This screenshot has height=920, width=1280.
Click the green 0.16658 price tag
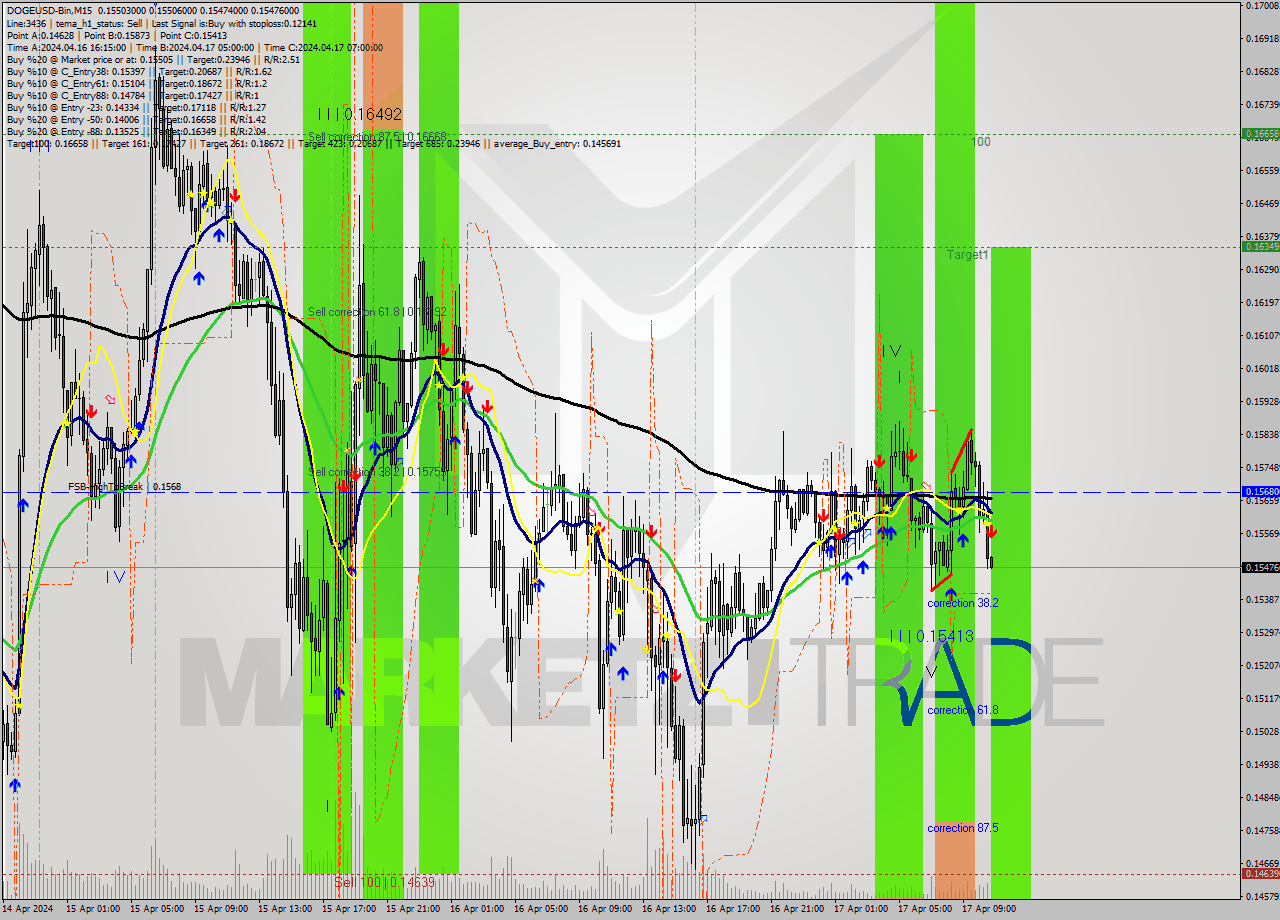(1260, 133)
